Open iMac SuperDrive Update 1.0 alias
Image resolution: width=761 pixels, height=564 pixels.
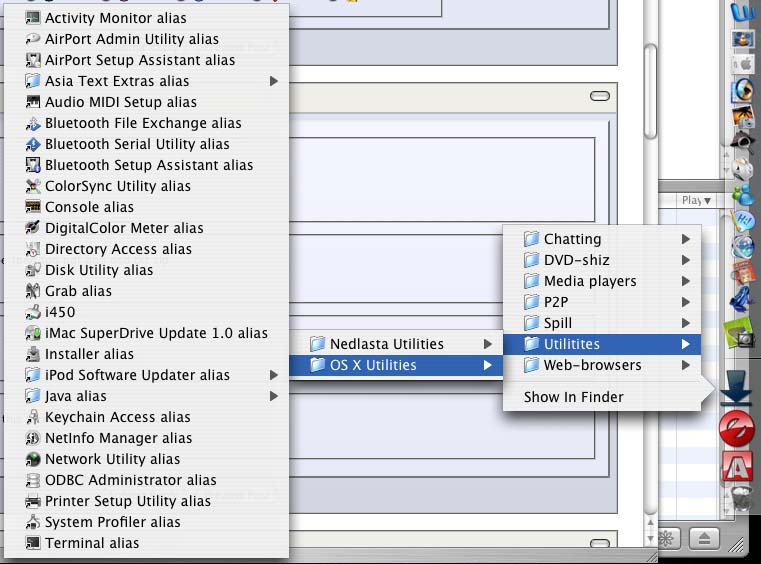tap(147, 333)
